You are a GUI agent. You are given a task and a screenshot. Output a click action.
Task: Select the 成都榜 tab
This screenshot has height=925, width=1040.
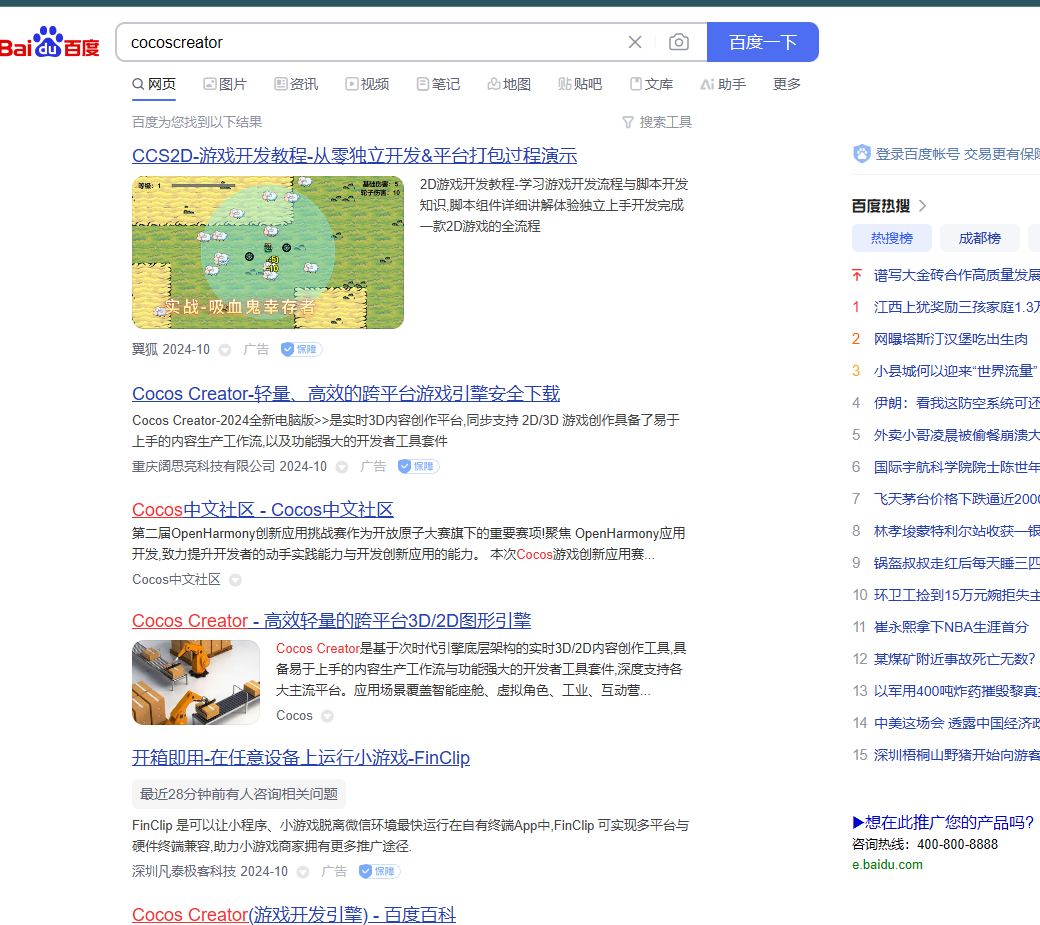click(980, 238)
